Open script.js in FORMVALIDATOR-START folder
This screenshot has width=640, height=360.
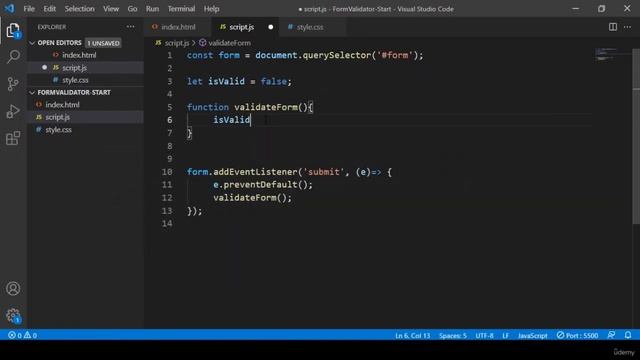point(85,117)
